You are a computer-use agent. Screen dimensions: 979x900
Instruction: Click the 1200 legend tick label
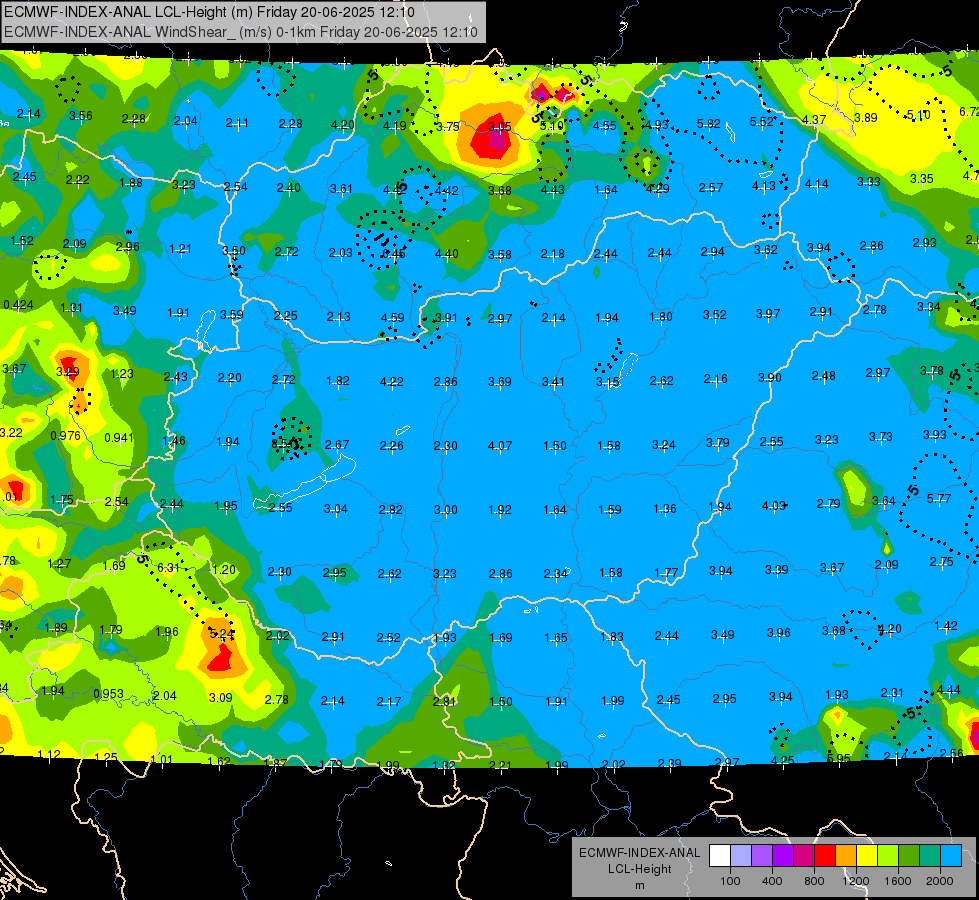(856, 881)
